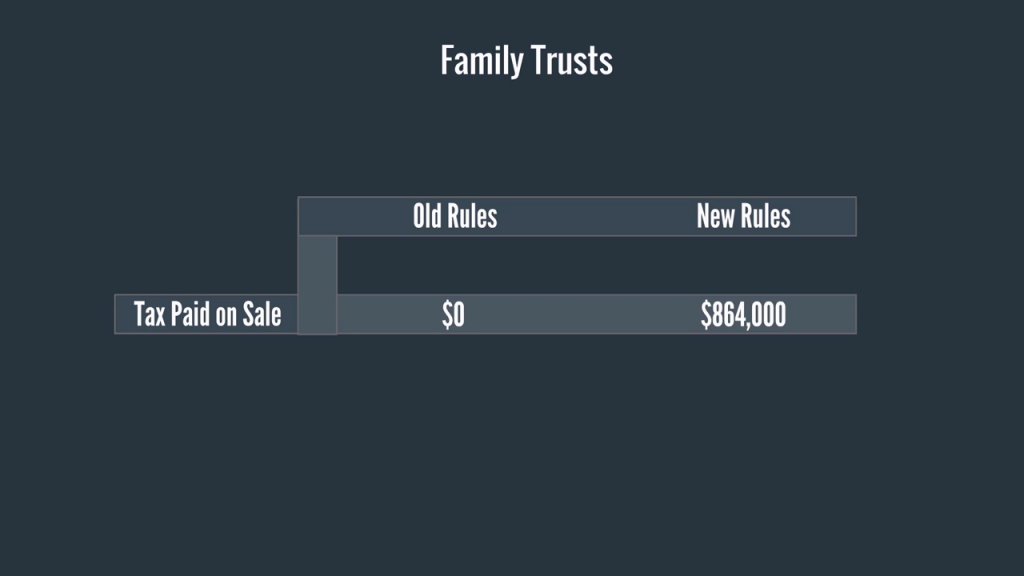Screen dimensions: 1024x576
Task: Select the "New Rules" column header
Action: (743, 216)
